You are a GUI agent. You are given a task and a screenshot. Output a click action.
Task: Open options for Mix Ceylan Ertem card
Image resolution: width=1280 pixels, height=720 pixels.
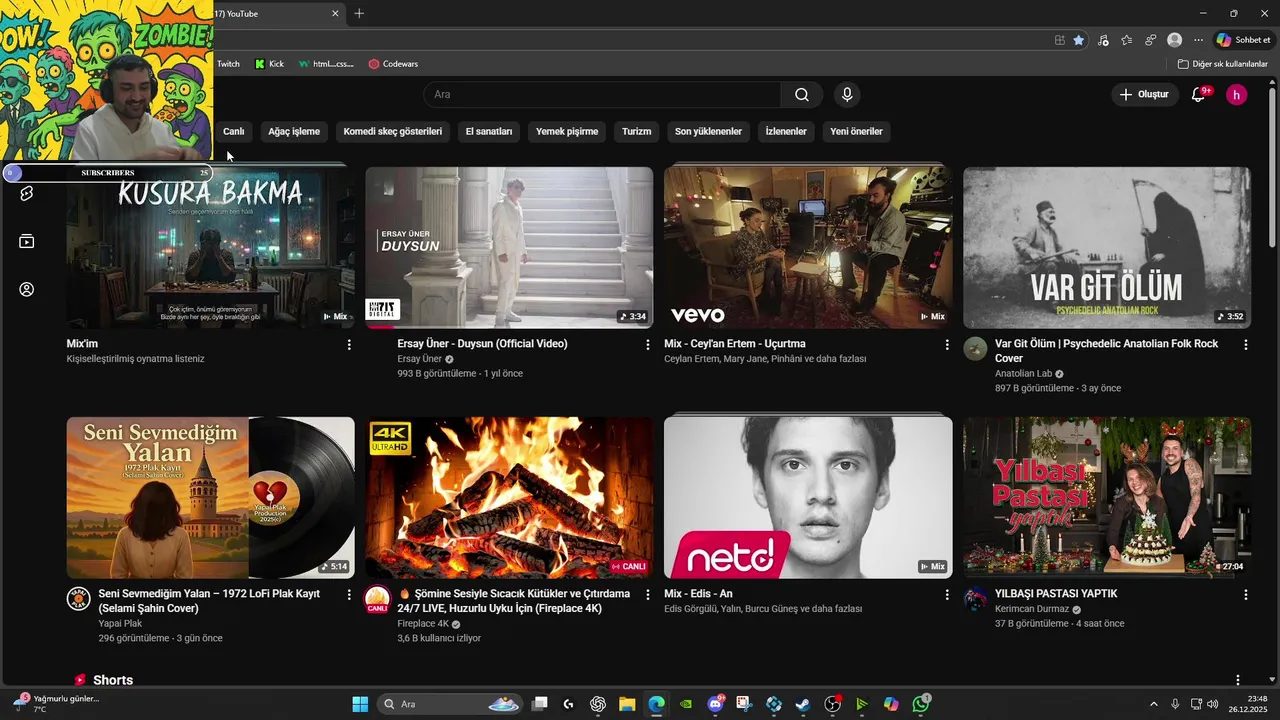click(947, 344)
